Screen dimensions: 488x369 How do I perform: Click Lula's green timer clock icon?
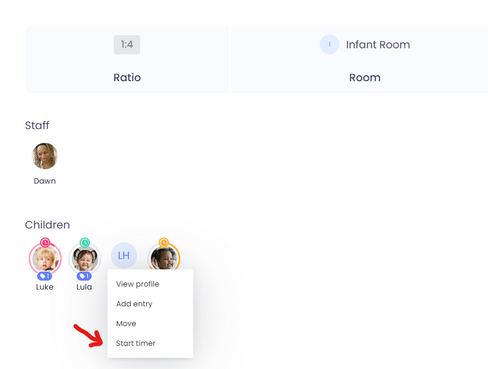point(85,242)
